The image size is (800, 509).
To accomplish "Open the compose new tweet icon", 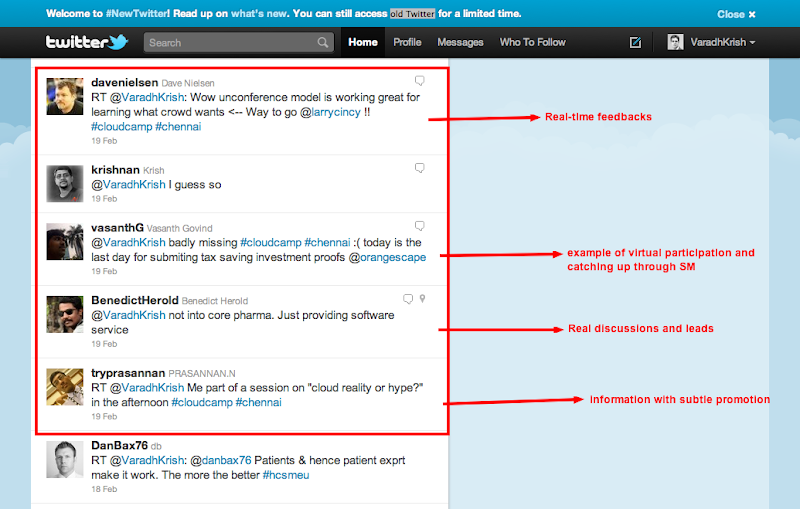I will (x=635, y=42).
